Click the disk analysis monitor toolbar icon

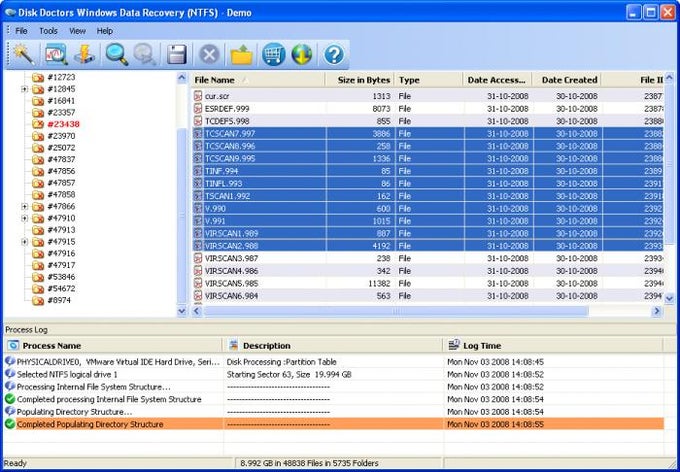pyautogui.click(x=56, y=55)
